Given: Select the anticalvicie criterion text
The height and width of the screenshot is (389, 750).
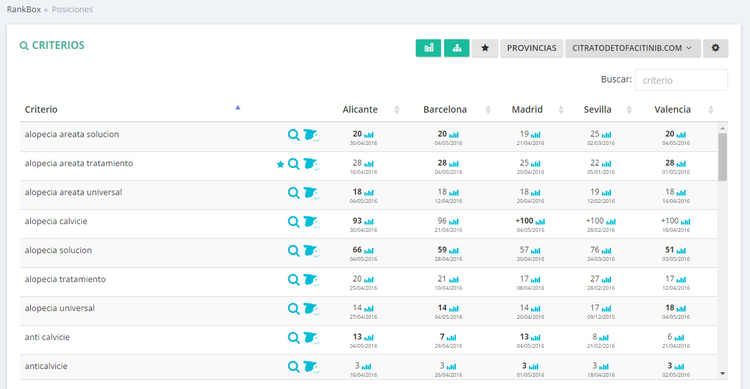Looking at the screenshot, I should (46, 366).
